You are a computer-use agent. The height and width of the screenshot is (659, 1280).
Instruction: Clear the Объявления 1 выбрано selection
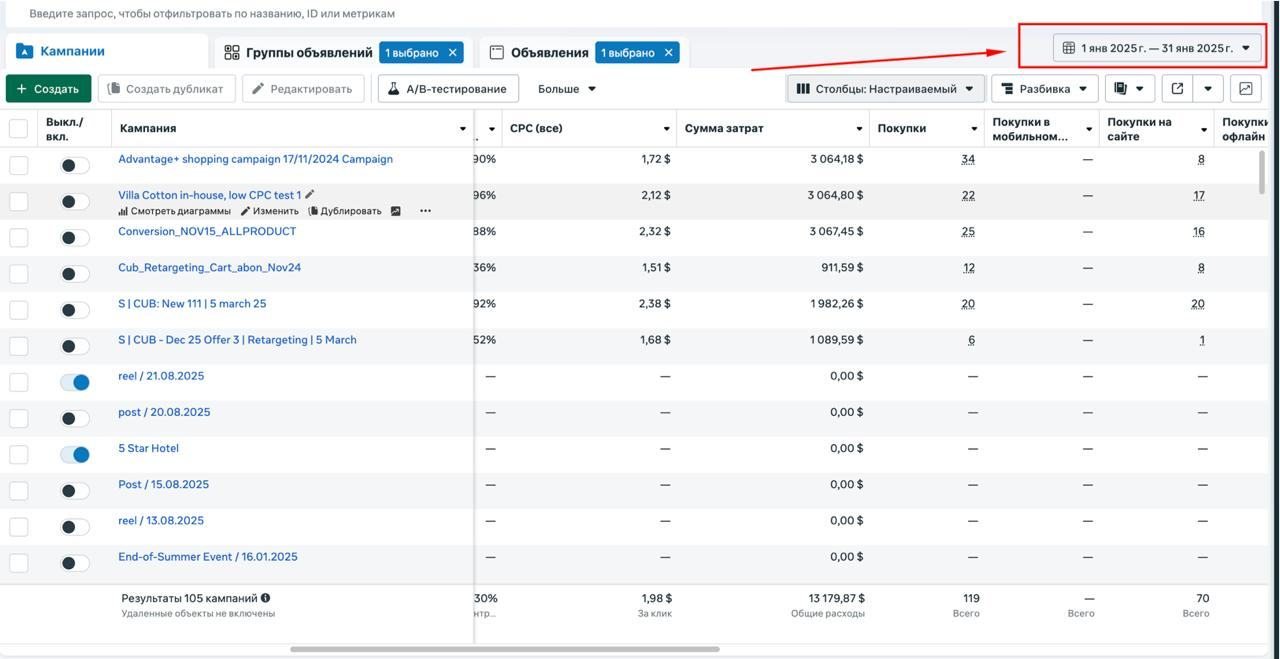coord(669,53)
